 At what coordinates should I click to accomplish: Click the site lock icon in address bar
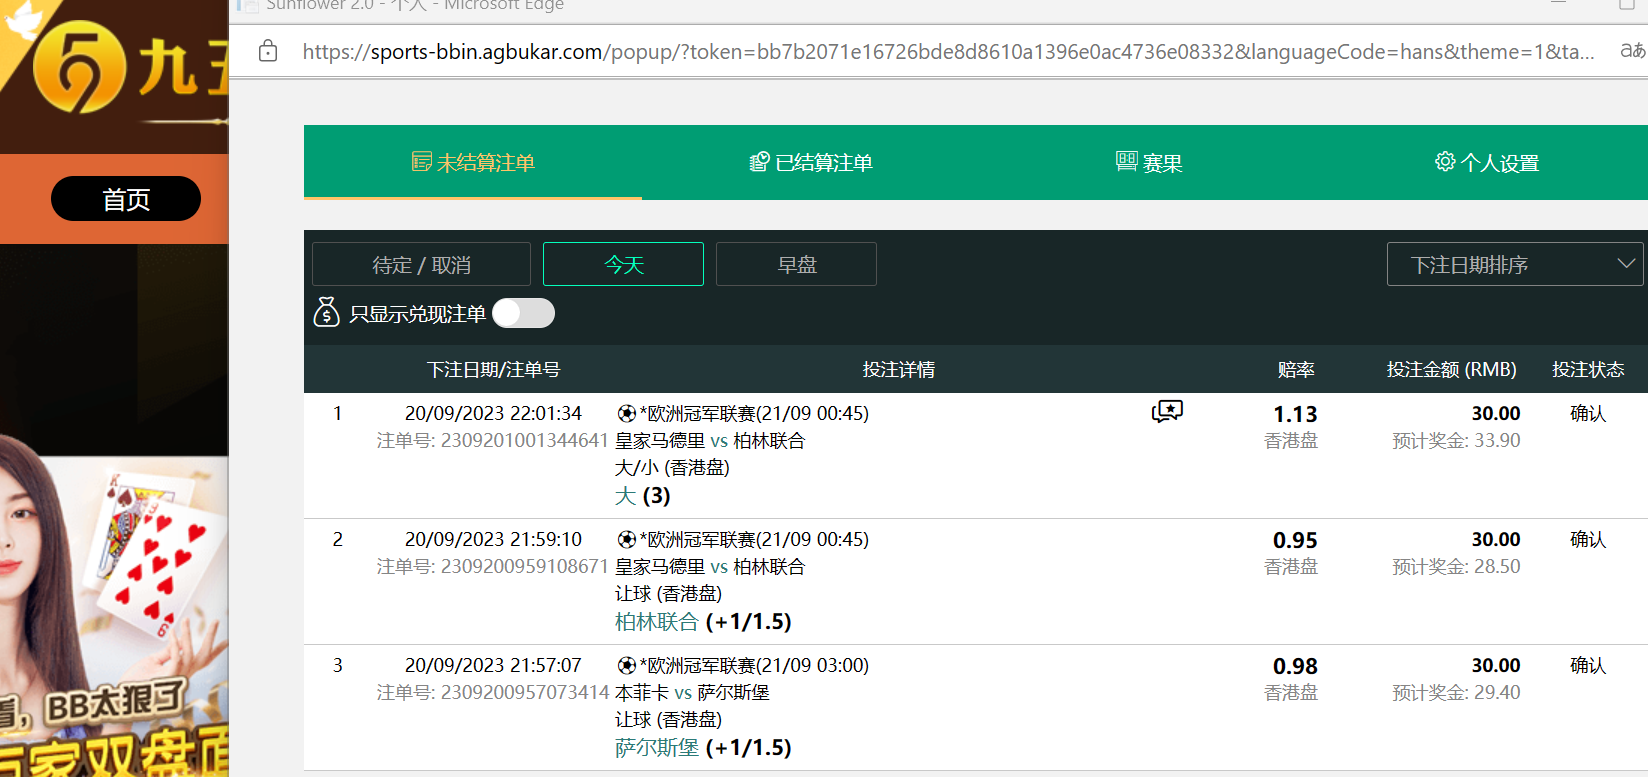coord(268,51)
